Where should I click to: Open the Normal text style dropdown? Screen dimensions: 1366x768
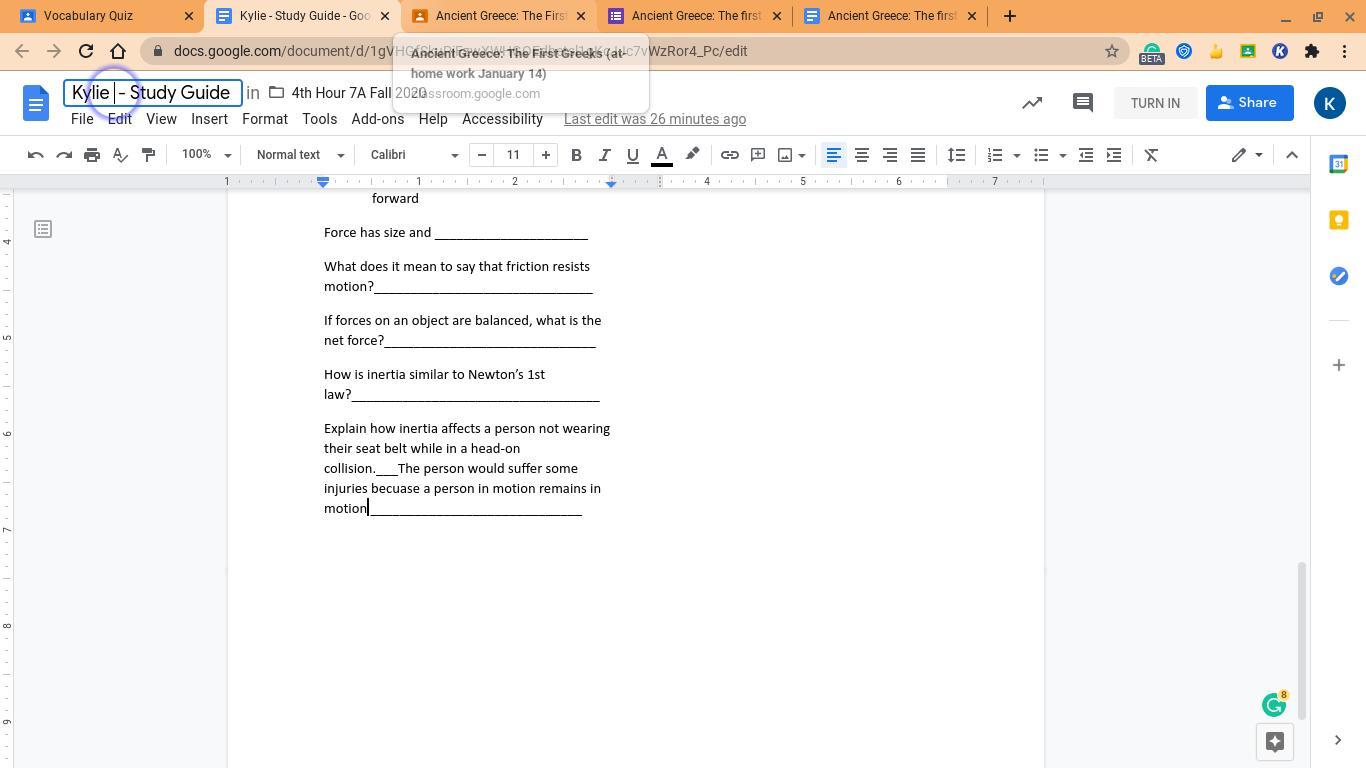coord(300,155)
